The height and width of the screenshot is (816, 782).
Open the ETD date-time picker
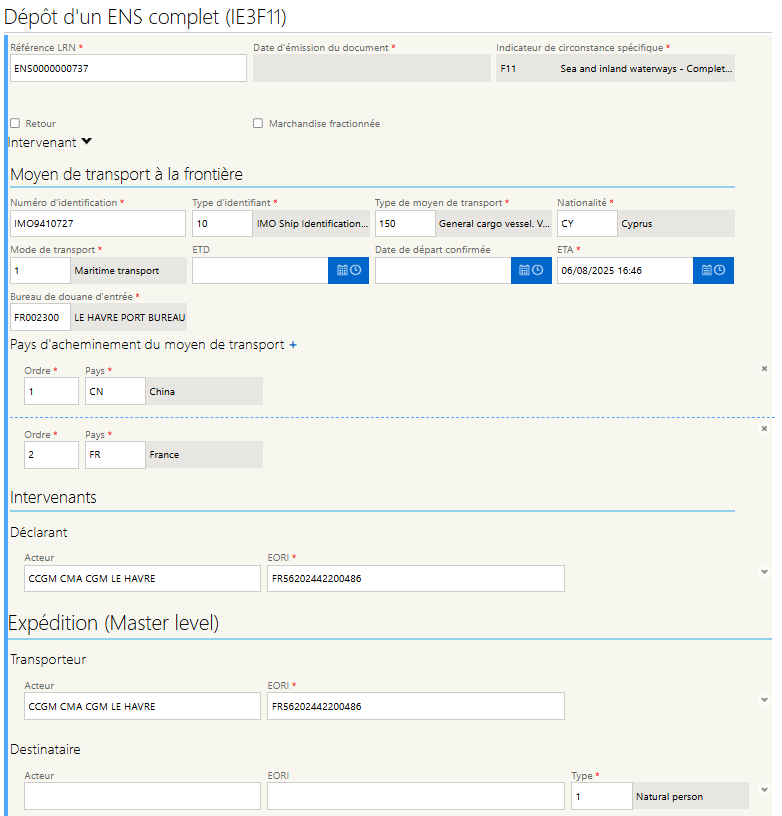(348, 270)
